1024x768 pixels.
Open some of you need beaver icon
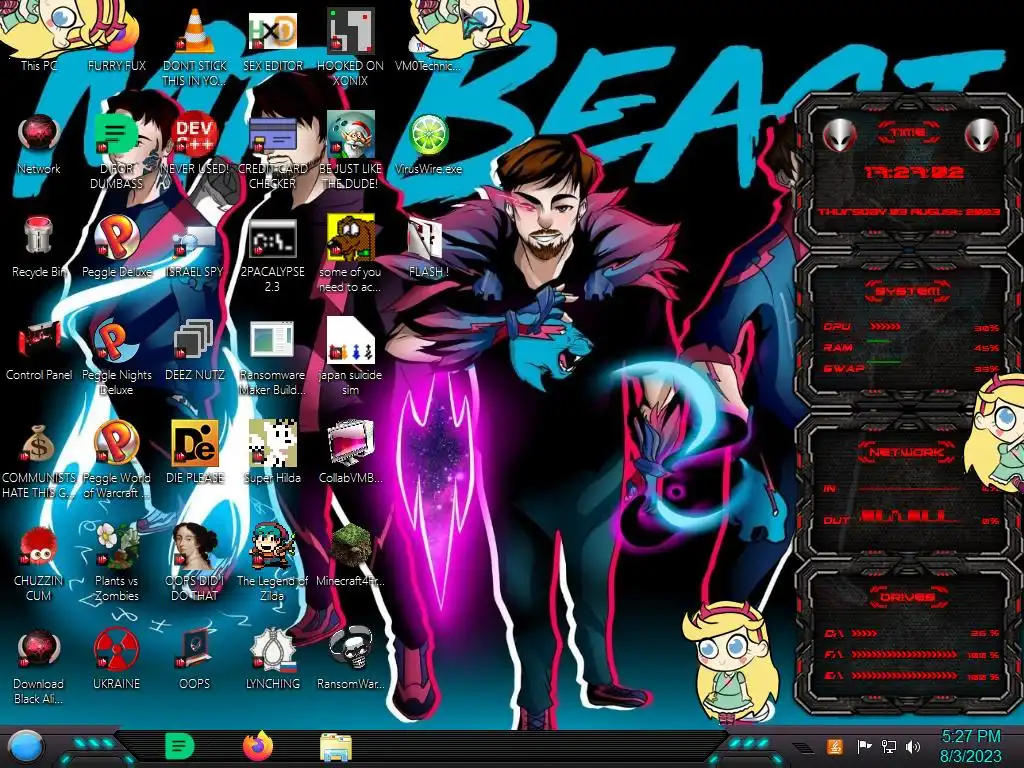[350, 255]
